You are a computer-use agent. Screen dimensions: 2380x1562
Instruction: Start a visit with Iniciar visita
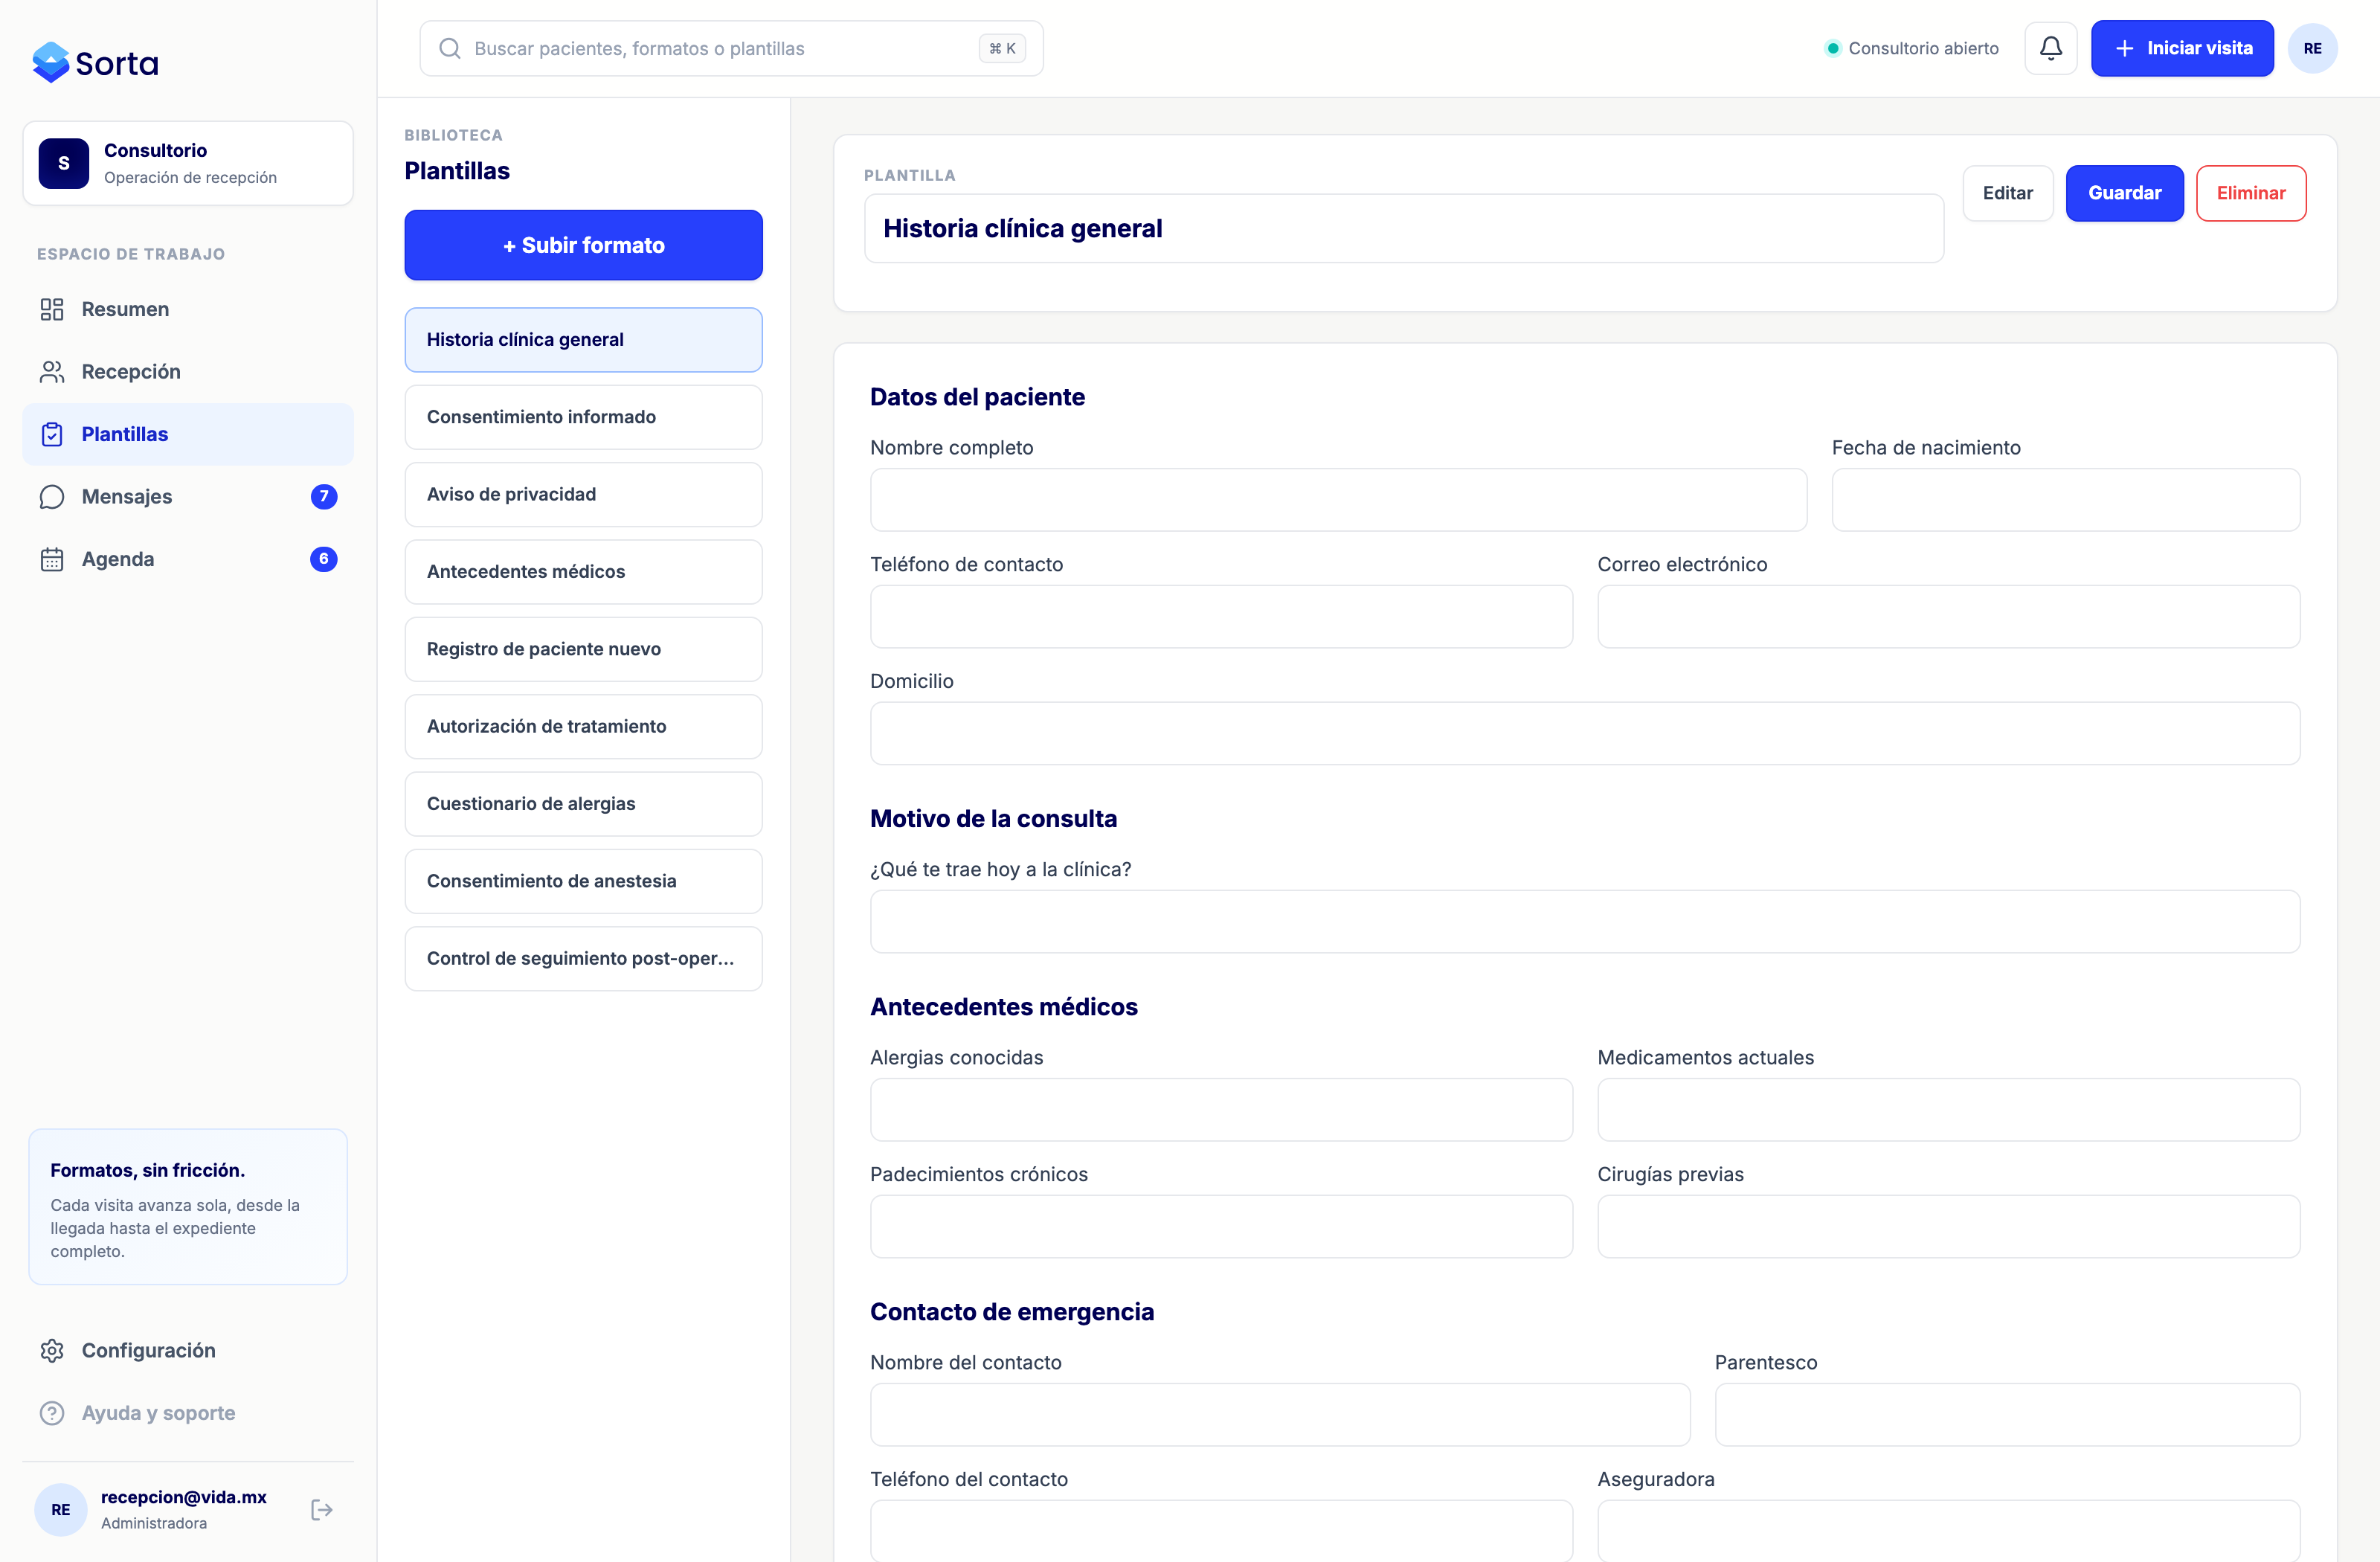2182,48
